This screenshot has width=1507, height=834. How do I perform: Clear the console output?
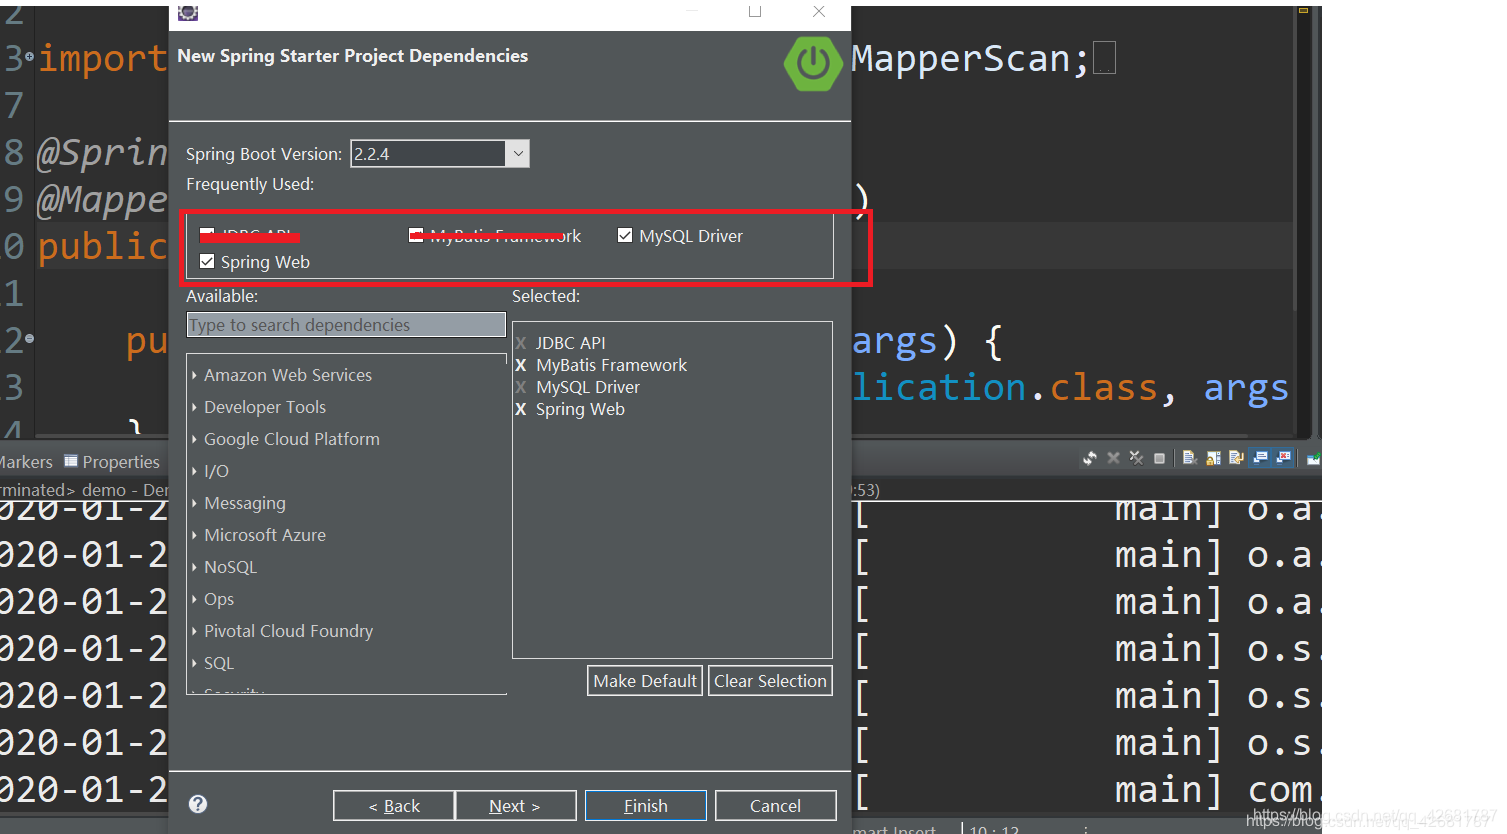[1190, 458]
